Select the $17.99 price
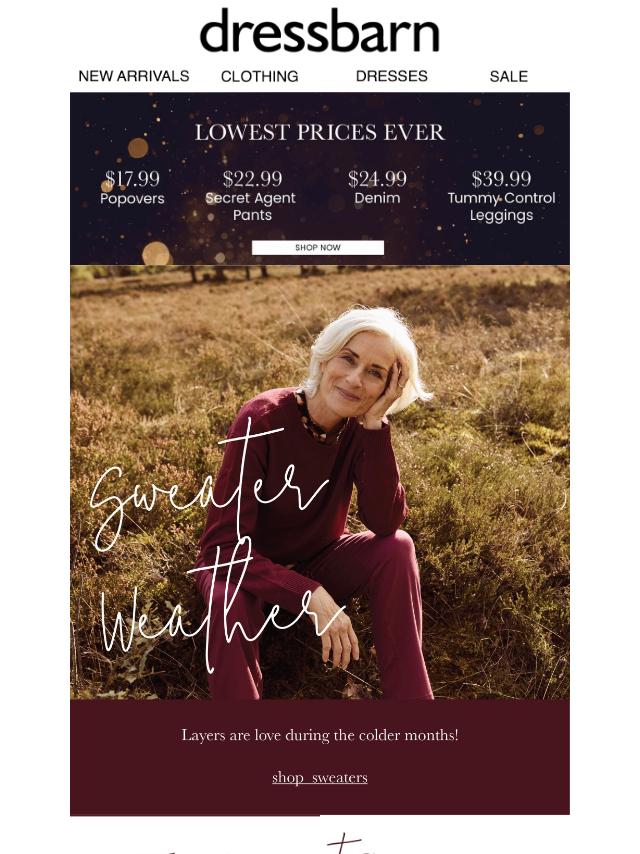The width and height of the screenshot is (640, 854). (x=132, y=179)
